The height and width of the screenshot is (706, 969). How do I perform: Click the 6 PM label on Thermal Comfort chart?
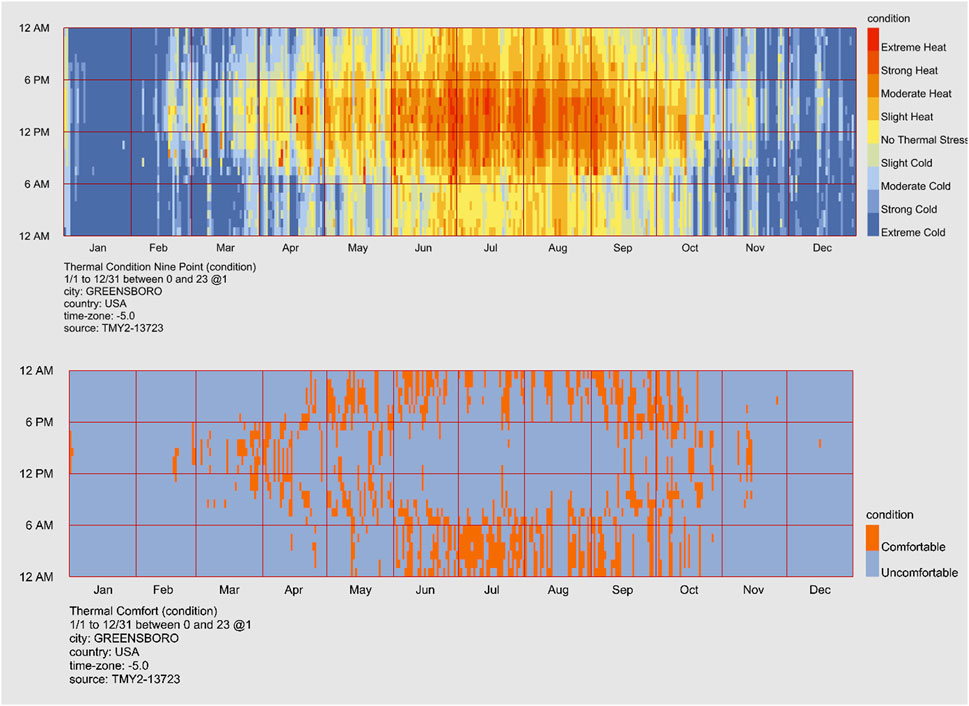[40, 422]
